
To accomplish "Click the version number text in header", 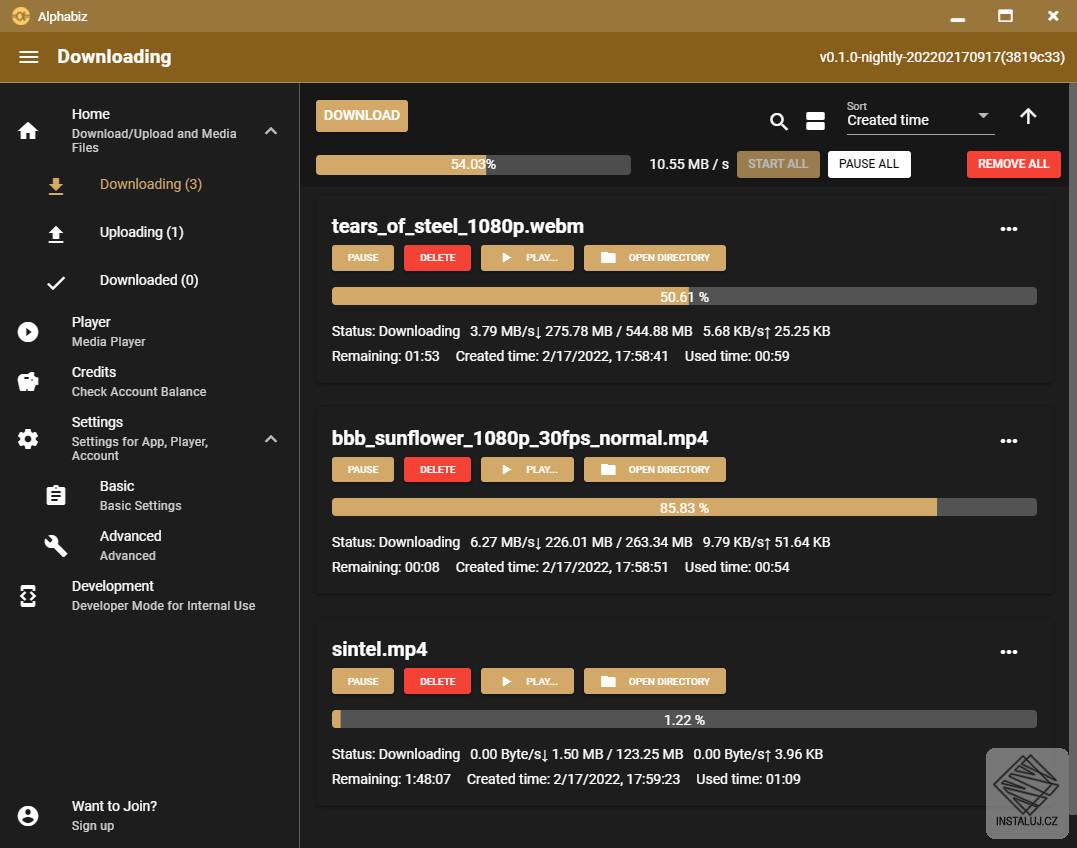I will [941, 57].
